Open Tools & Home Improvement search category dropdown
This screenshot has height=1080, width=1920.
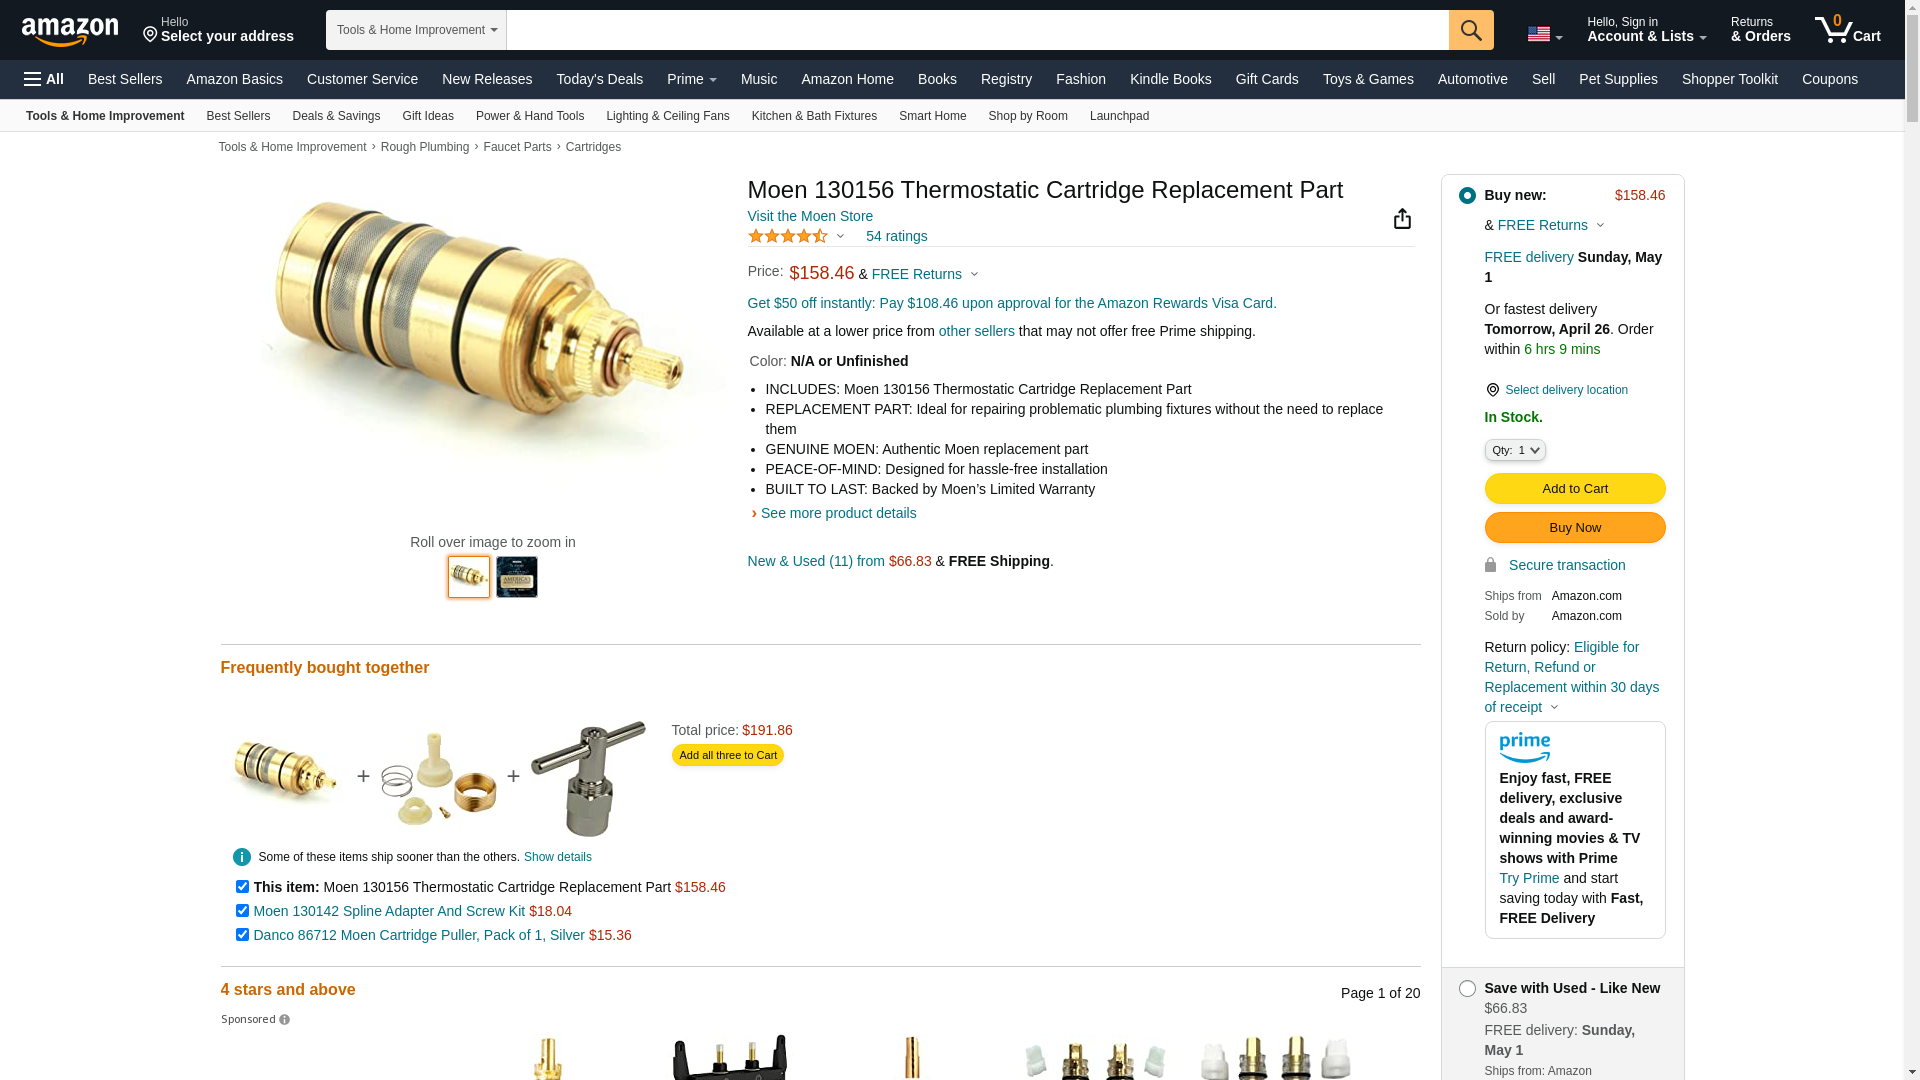(x=416, y=30)
